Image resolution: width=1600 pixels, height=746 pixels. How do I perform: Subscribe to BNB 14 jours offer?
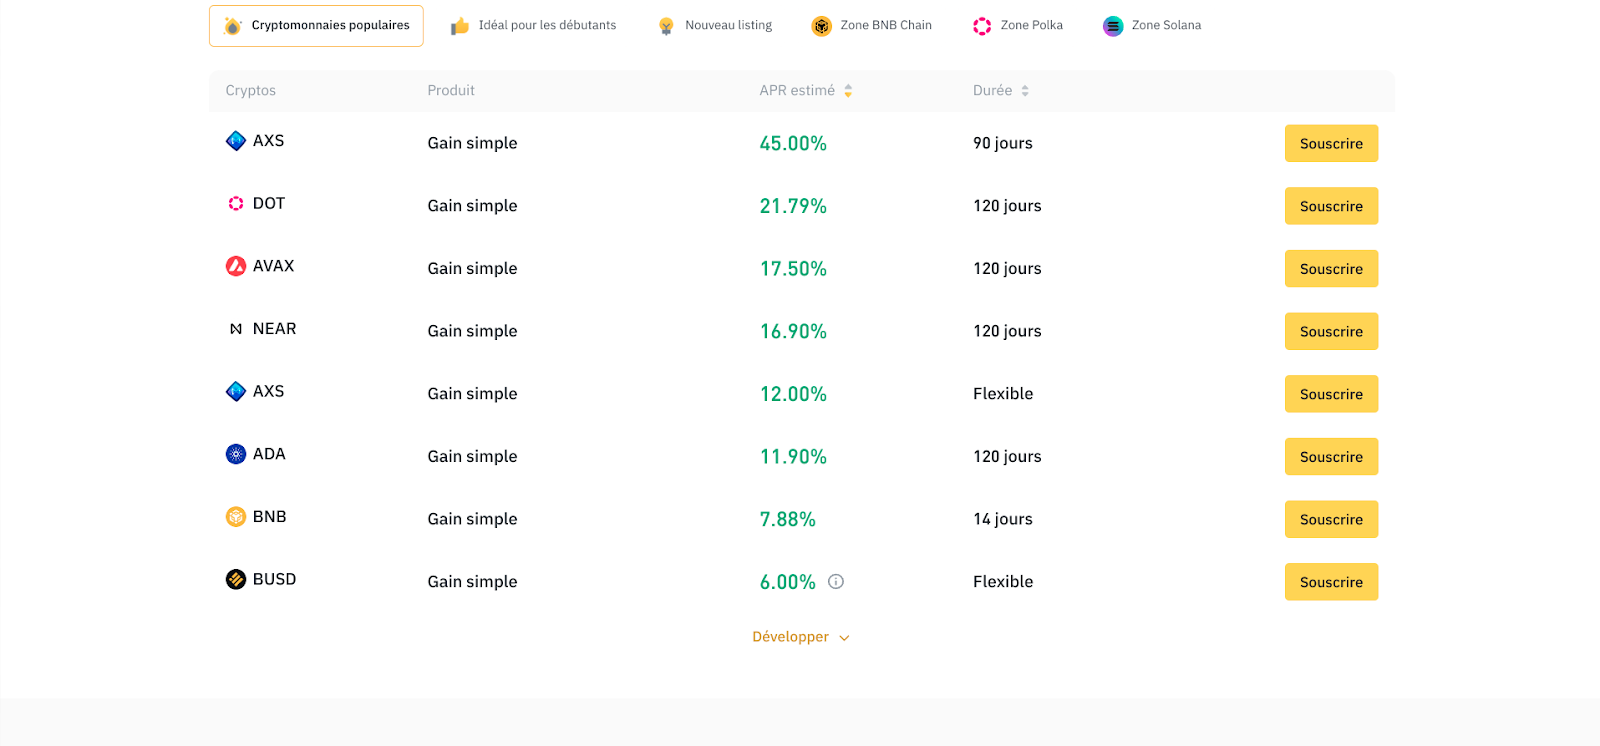click(1331, 519)
